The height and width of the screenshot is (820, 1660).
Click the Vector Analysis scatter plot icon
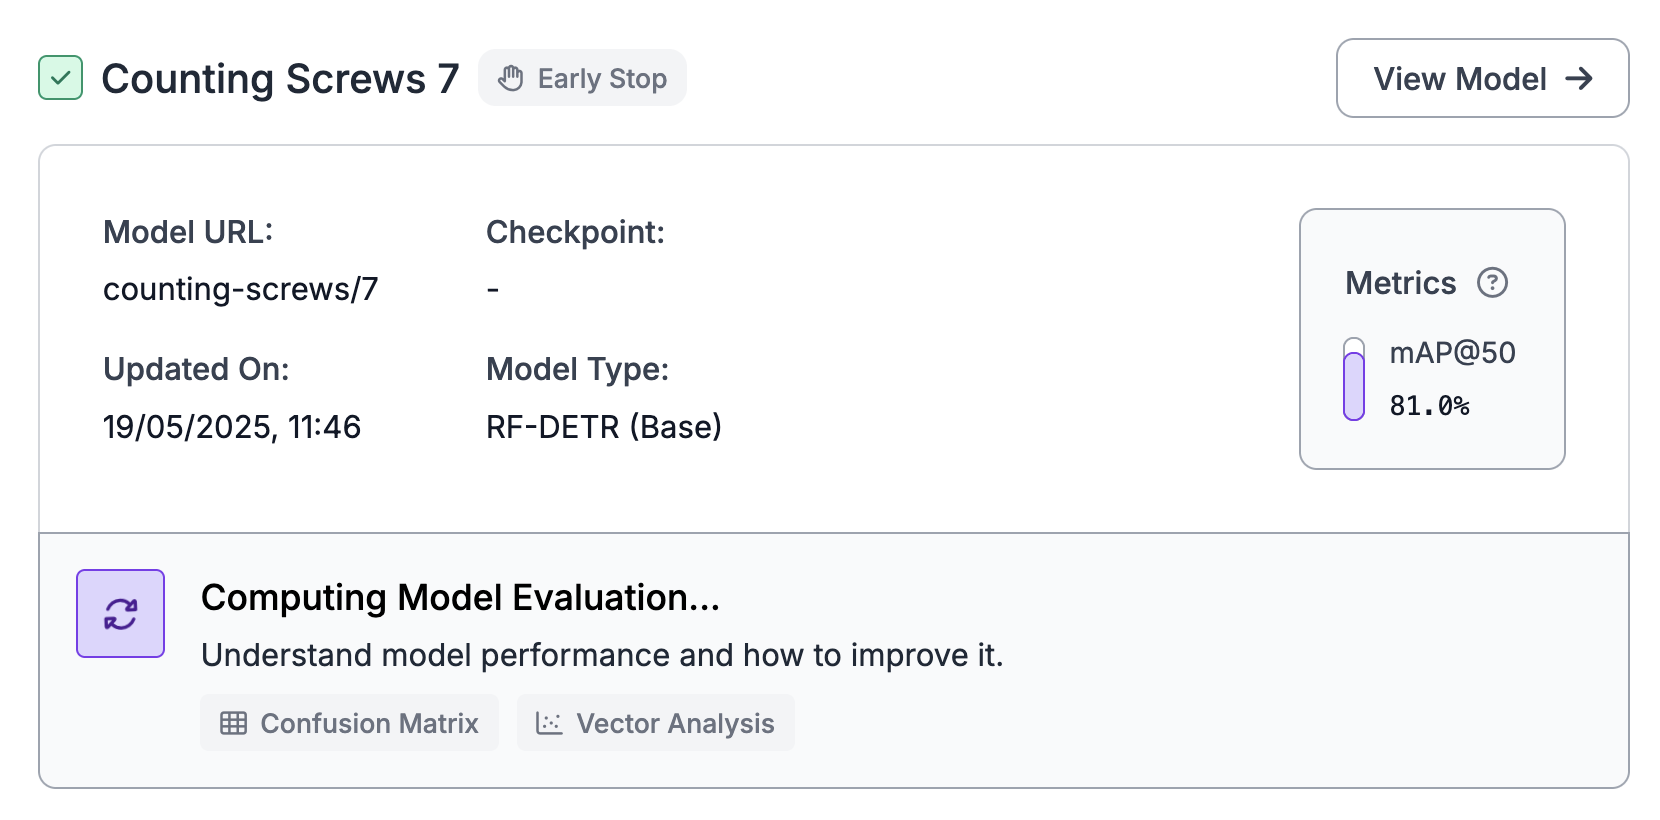[549, 723]
